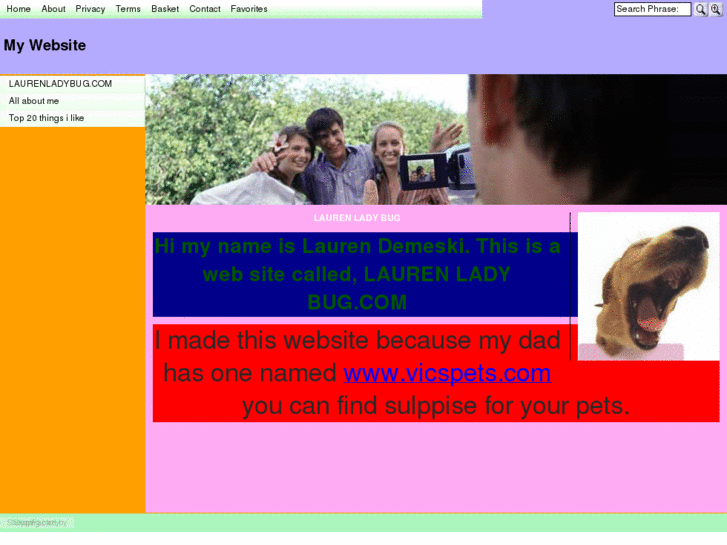Click the friends camcorder banner photo
Image resolution: width=727 pixels, height=545 pixels.
(x=436, y=140)
